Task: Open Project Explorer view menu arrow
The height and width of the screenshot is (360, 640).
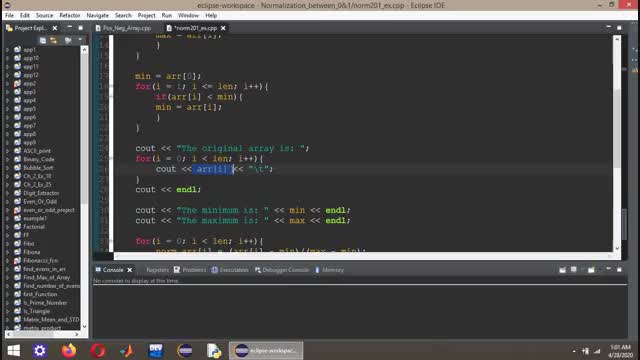Action: click(x=80, y=40)
